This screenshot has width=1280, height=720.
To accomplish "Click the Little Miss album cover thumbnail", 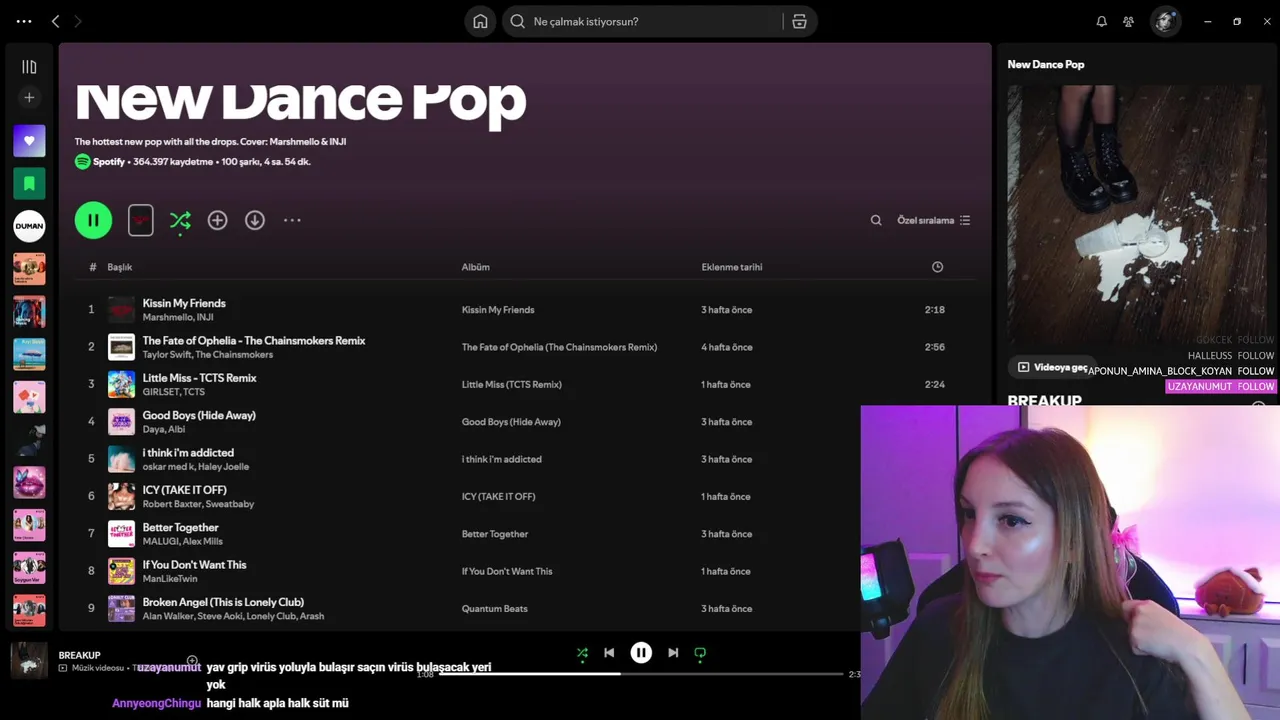I will (x=121, y=384).
